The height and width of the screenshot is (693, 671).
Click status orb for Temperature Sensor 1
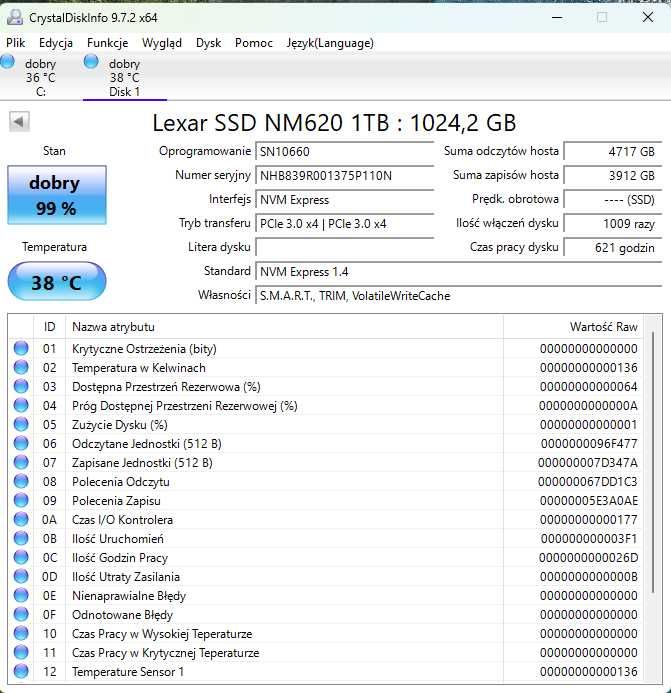(x=21, y=671)
